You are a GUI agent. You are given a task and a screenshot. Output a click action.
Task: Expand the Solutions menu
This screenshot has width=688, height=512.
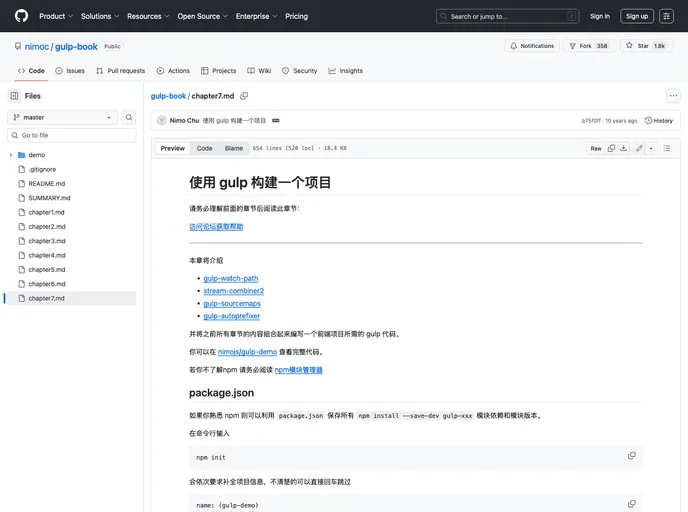click(x=100, y=16)
